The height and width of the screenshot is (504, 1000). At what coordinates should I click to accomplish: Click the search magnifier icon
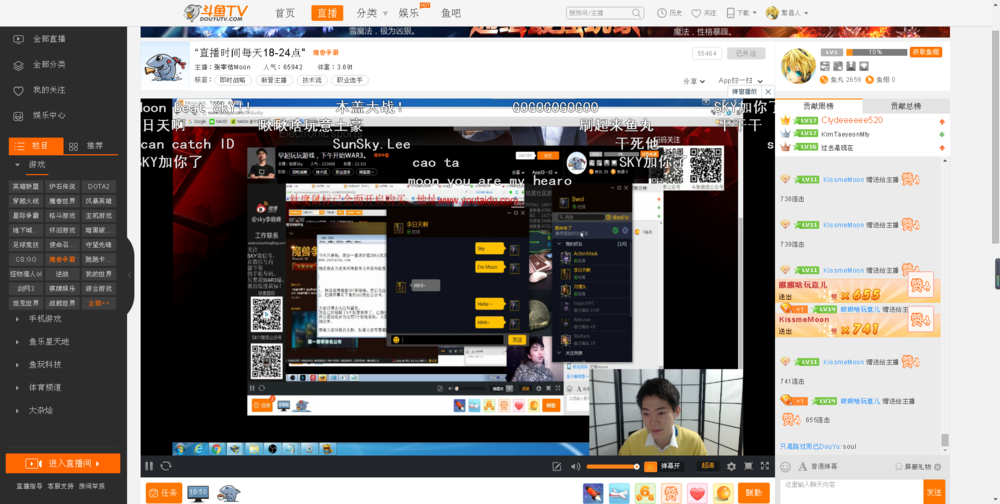(636, 13)
